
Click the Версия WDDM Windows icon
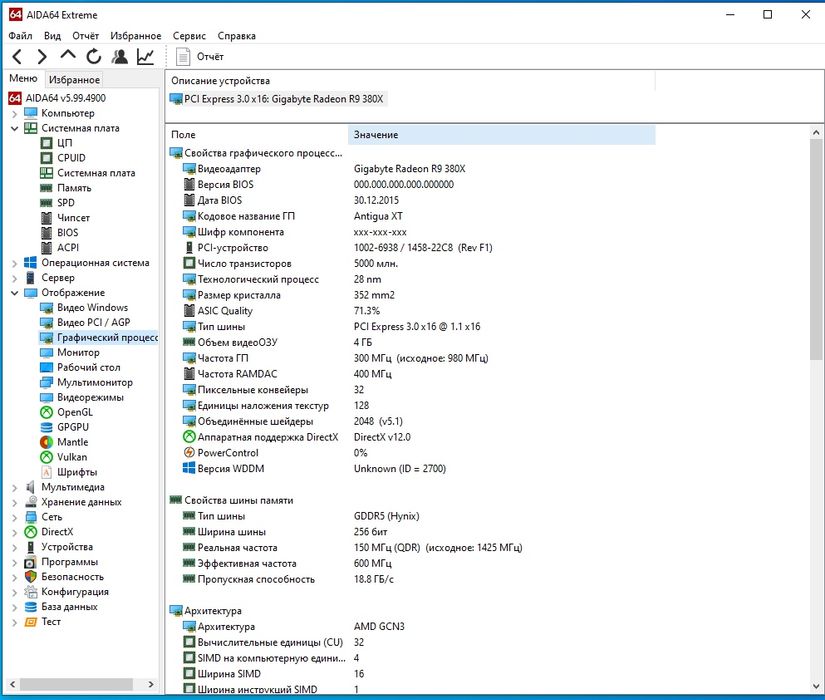(x=189, y=468)
